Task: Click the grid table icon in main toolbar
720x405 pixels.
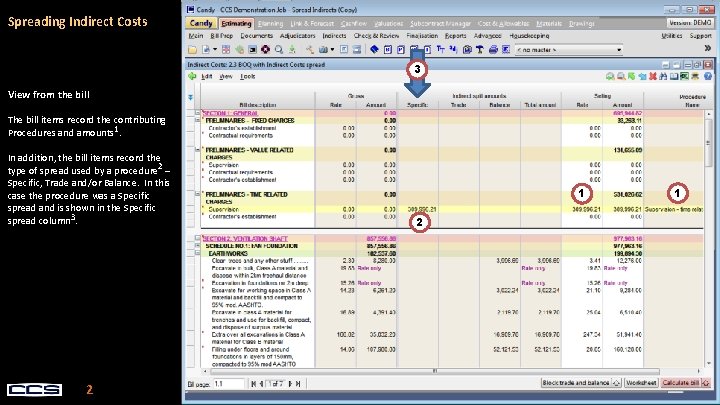Action: pos(226,50)
